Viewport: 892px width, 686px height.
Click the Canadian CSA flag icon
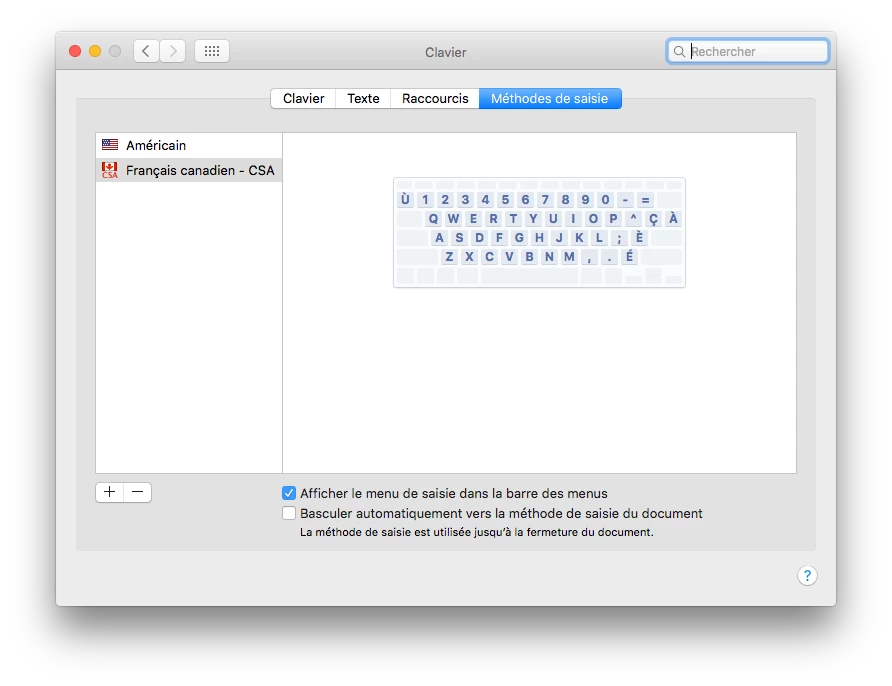(x=110, y=170)
